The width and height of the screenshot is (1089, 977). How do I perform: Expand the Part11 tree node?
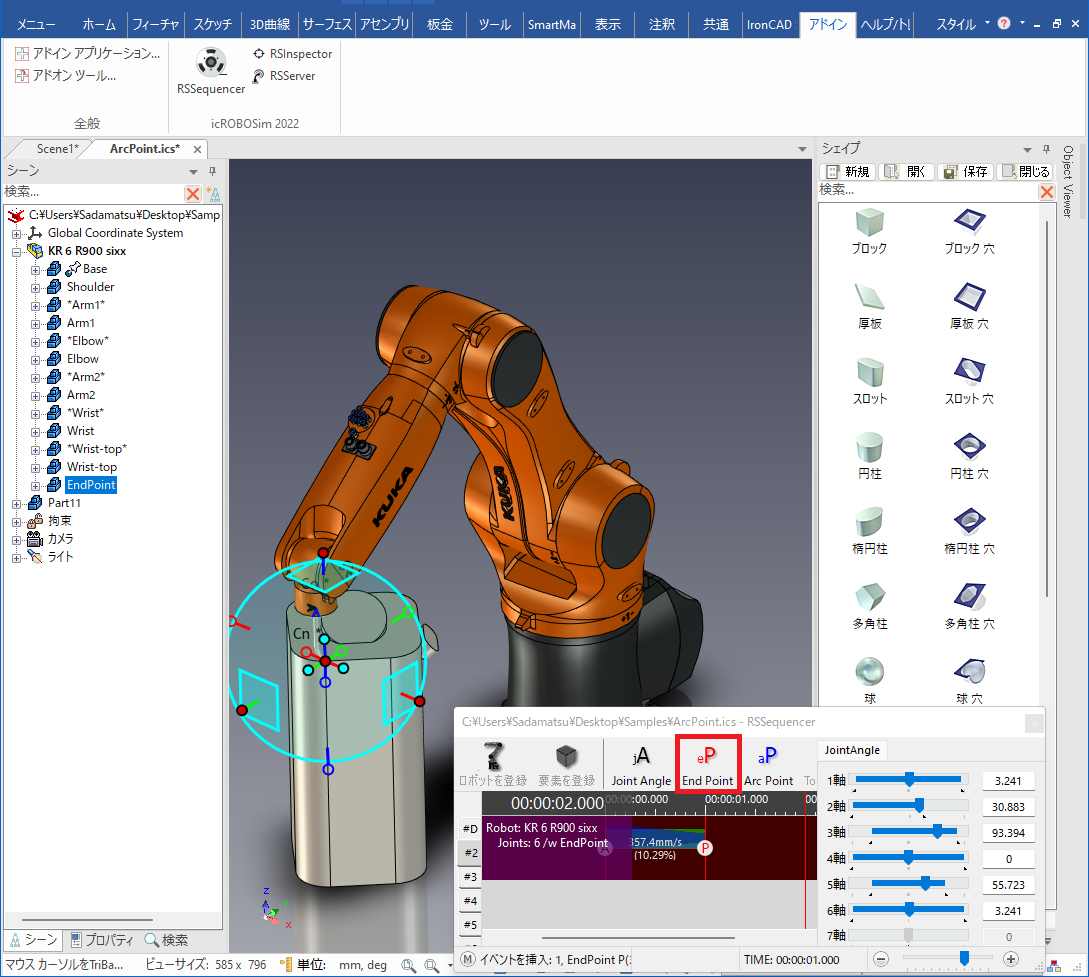pyautogui.click(x=17, y=503)
